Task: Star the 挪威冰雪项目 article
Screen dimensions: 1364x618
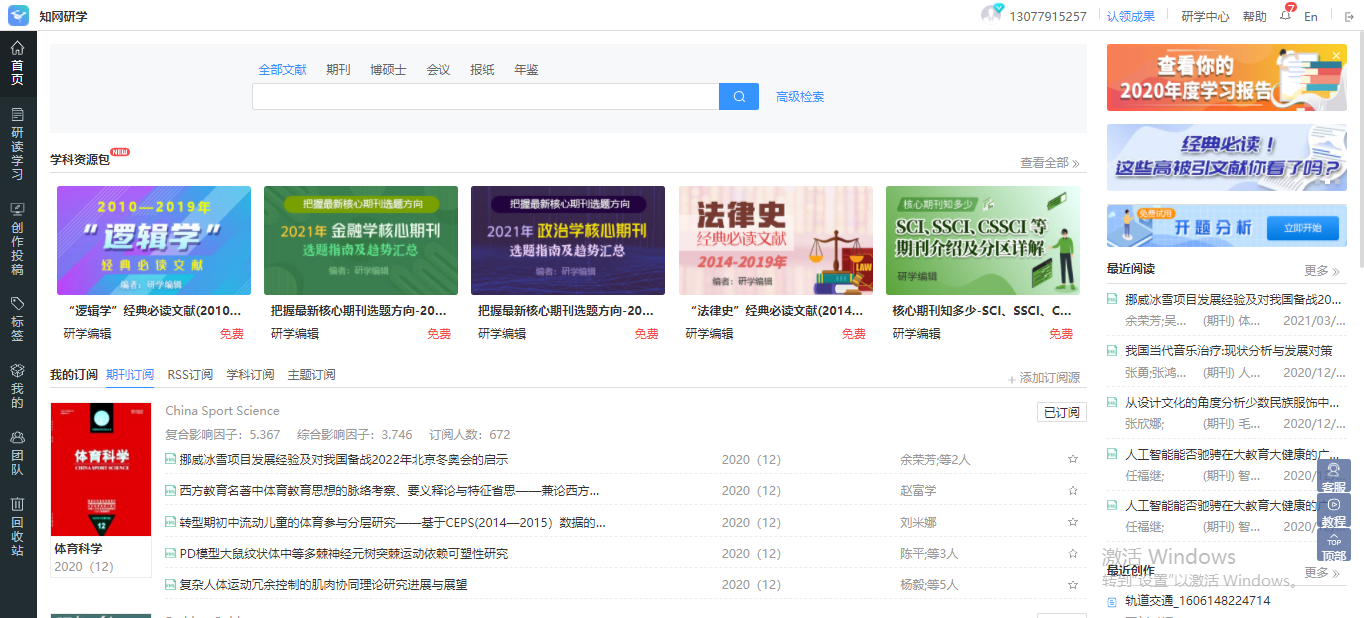Action: click(1073, 460)
